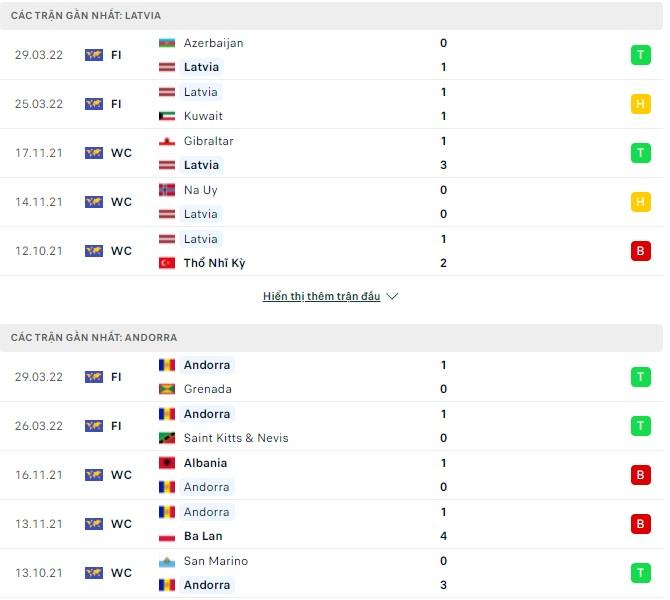This screenshot has height=600, width=670.
Task: Click the yellow H badge for Kuwait match
Action: 640,104
